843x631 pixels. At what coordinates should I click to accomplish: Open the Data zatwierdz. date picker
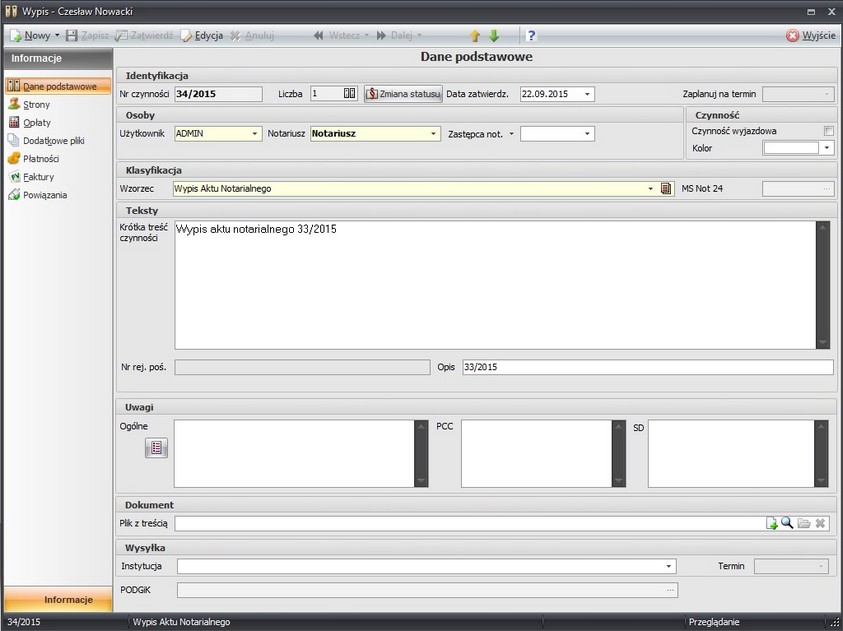[x=587, y=94]
